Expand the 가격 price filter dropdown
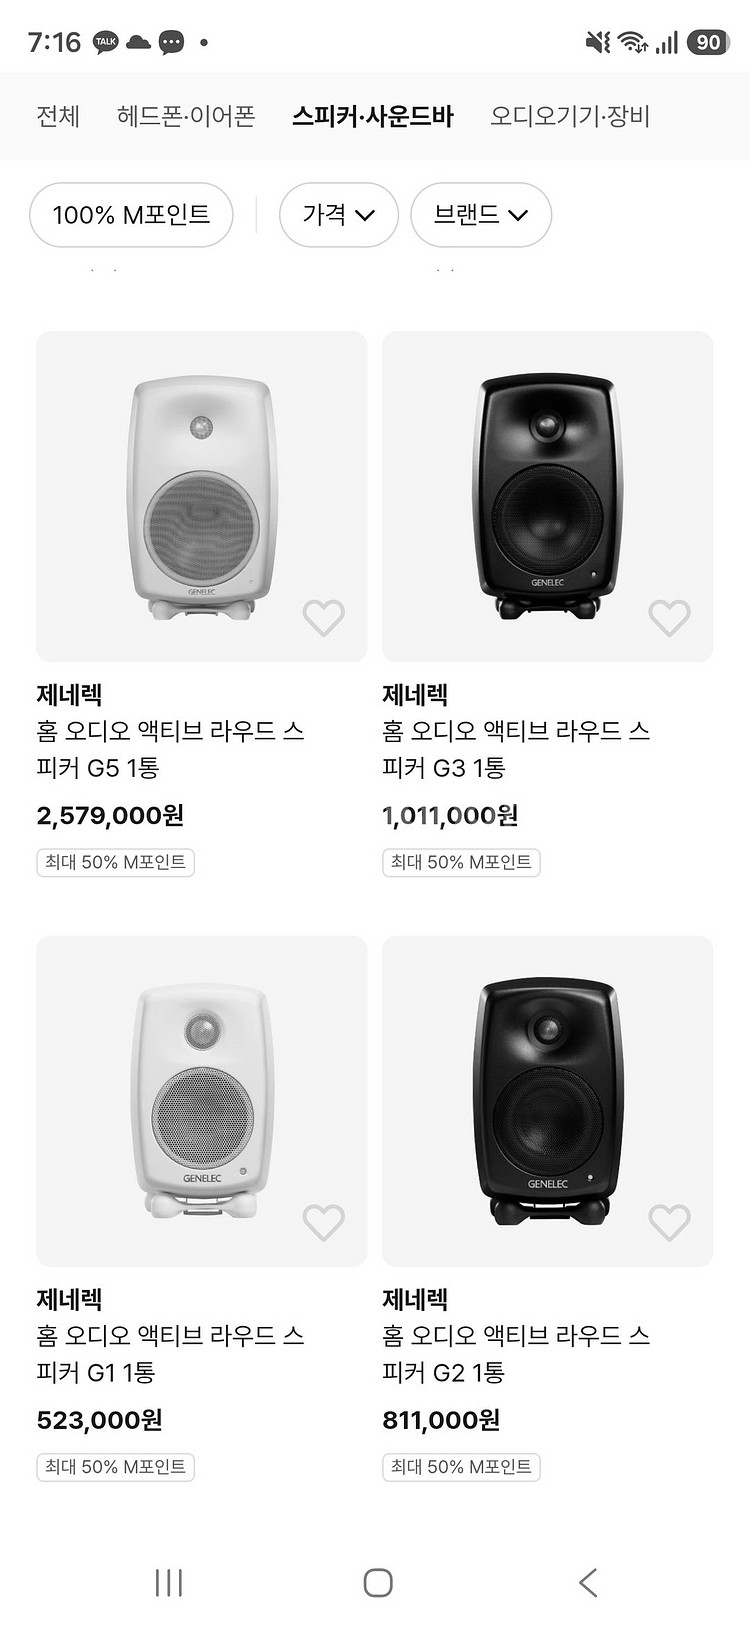This screenshot has height=1625, width=750. point(338,215)
